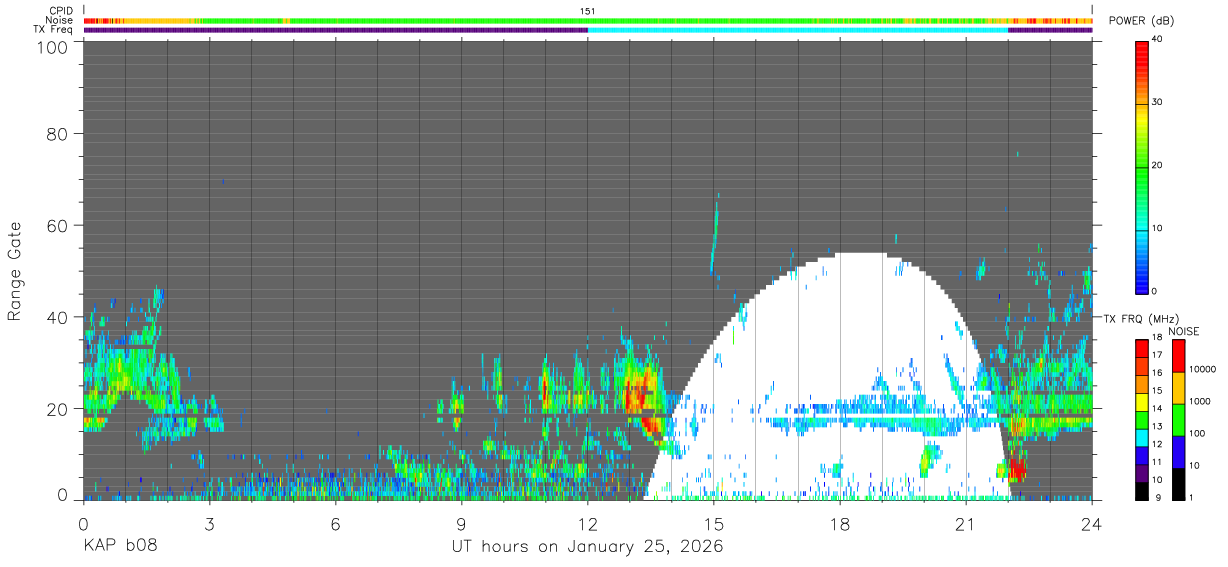The height and width of the screenshot is (567, 1228).
Task: Click the 20 tick on POWER colorbar
Action: pos(1157,165)
